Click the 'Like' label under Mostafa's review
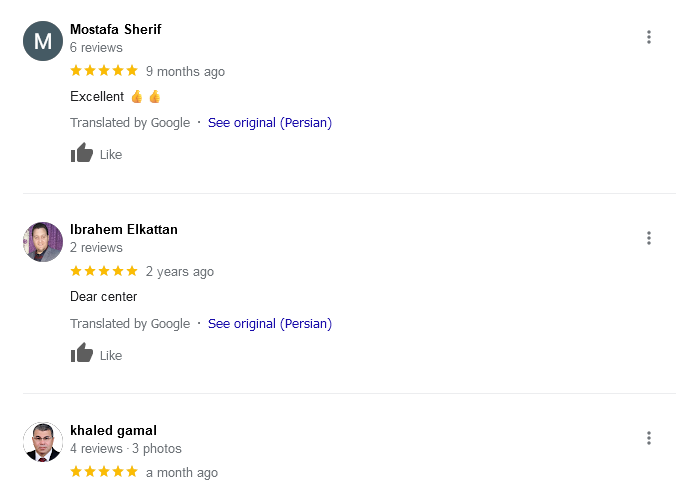The image size is (676, 504). [111, 155]
